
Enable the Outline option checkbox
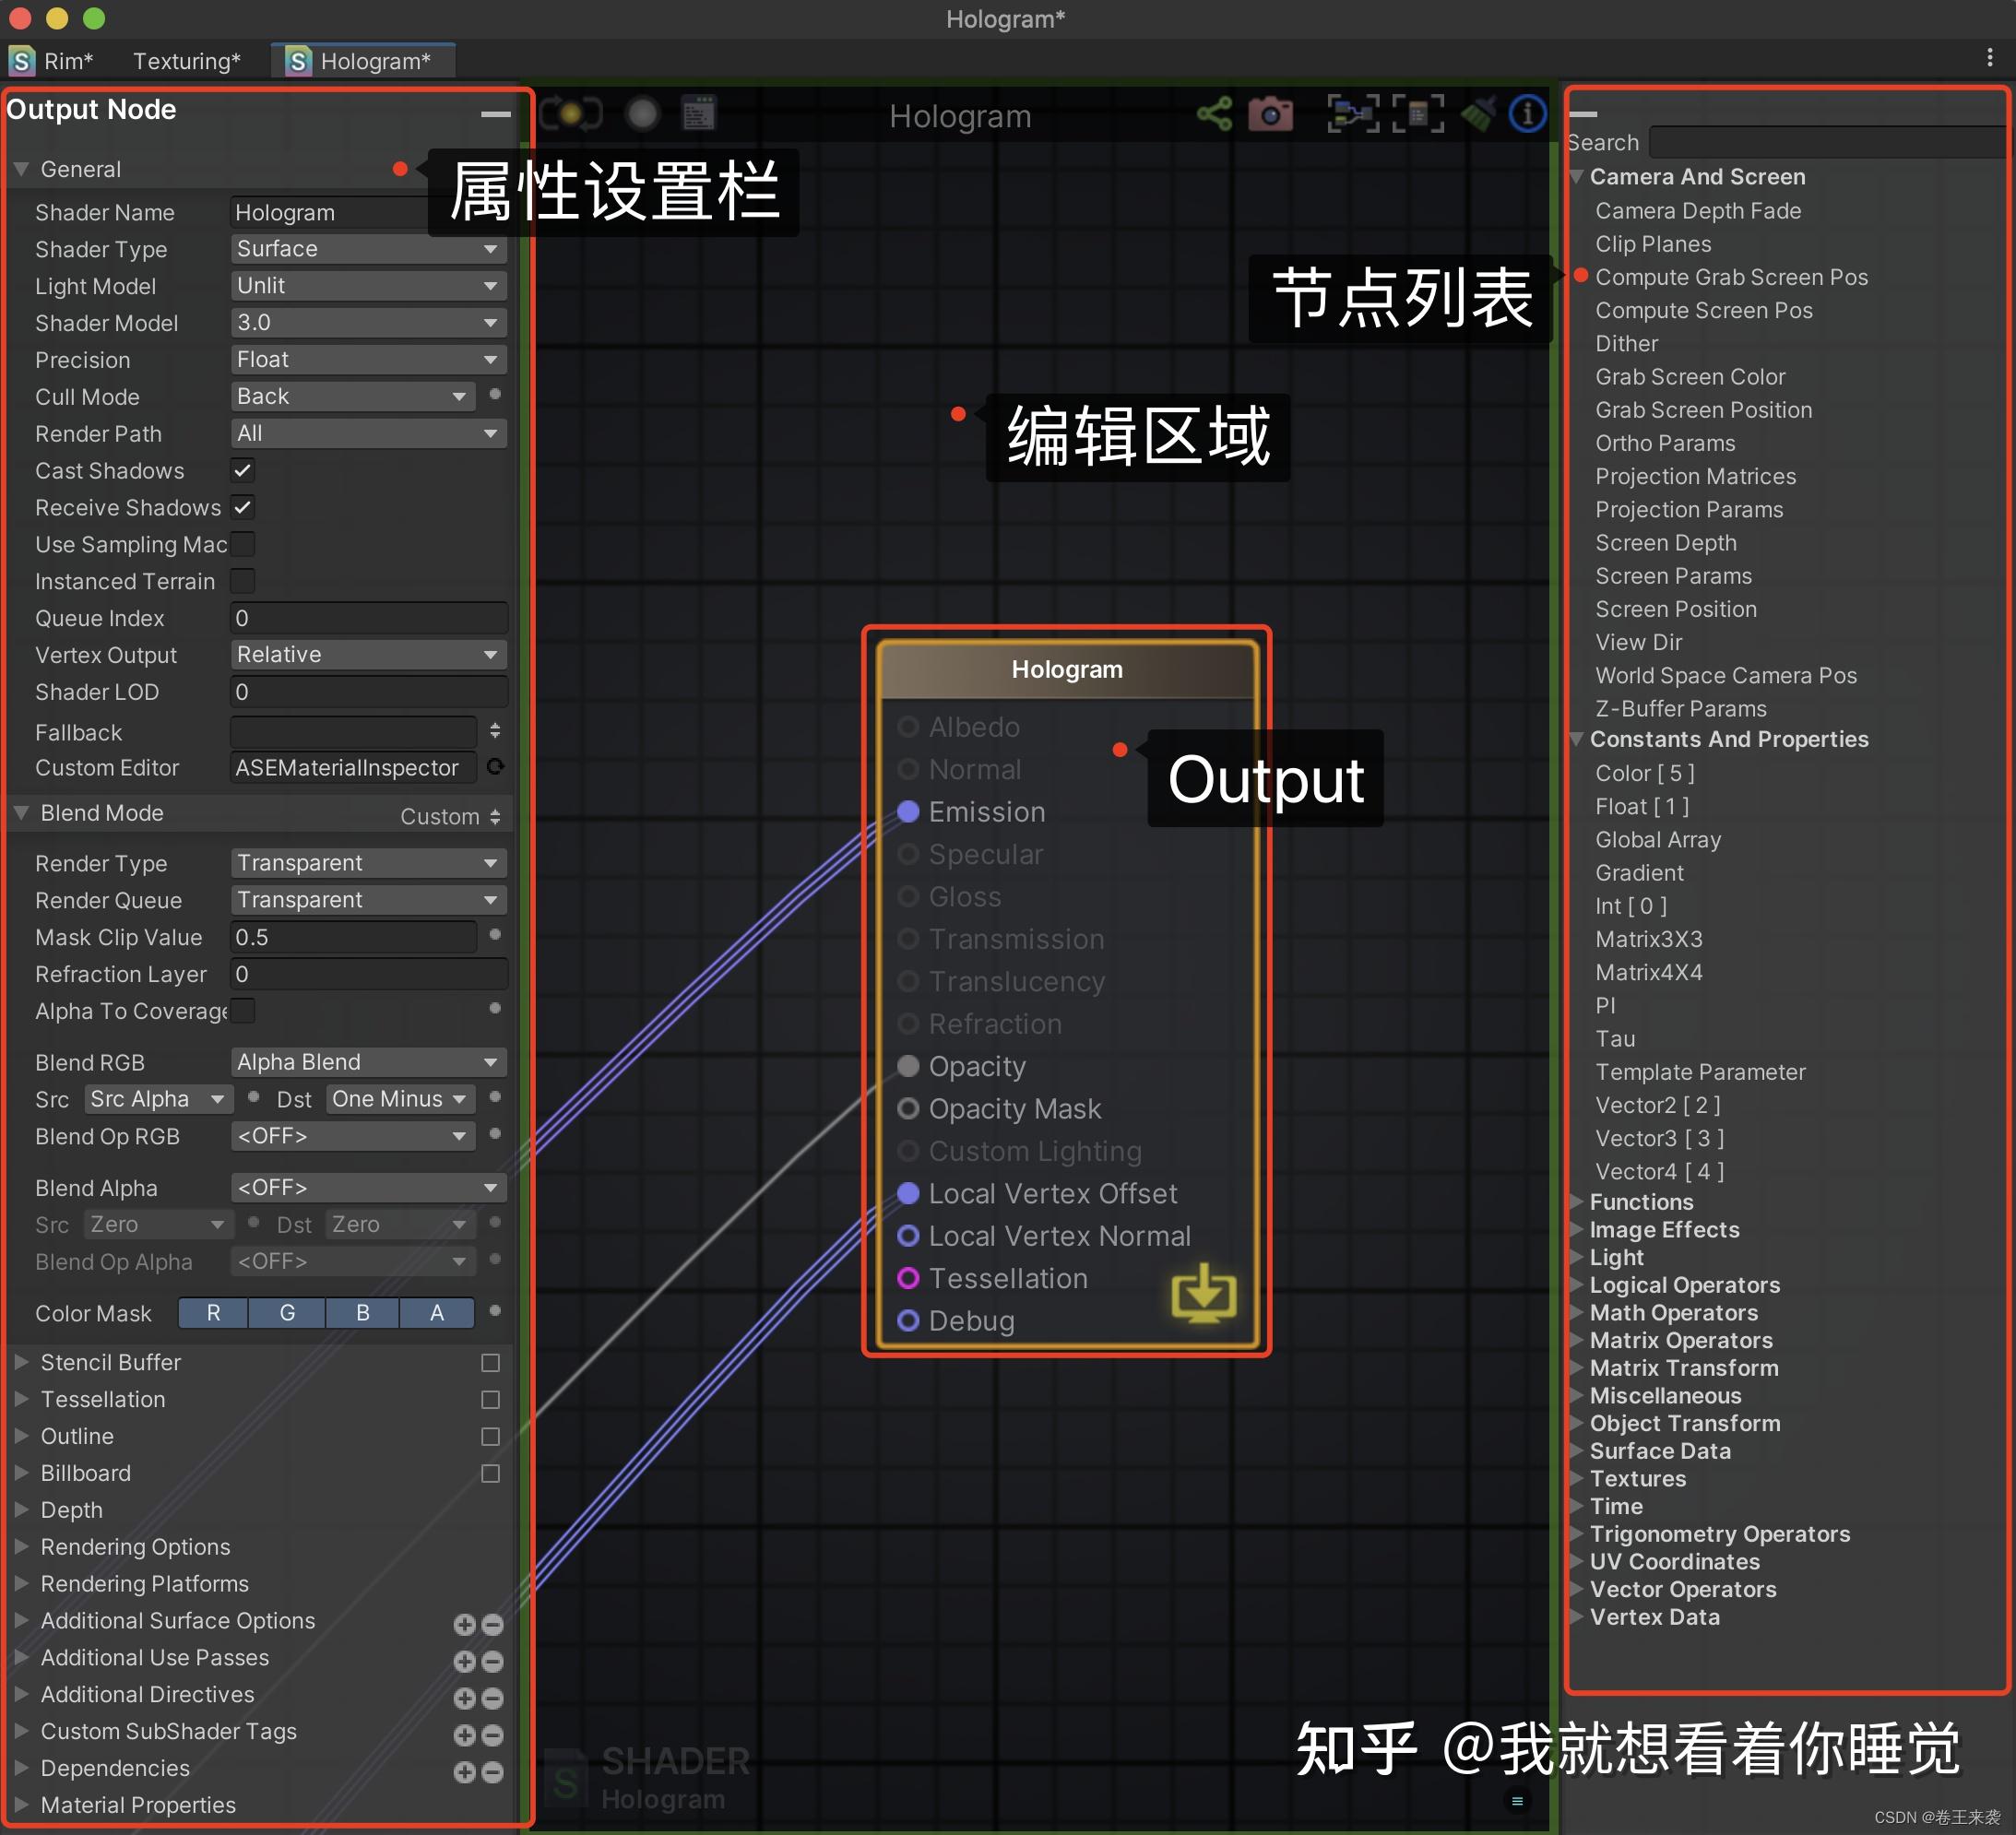[490, 1436]
